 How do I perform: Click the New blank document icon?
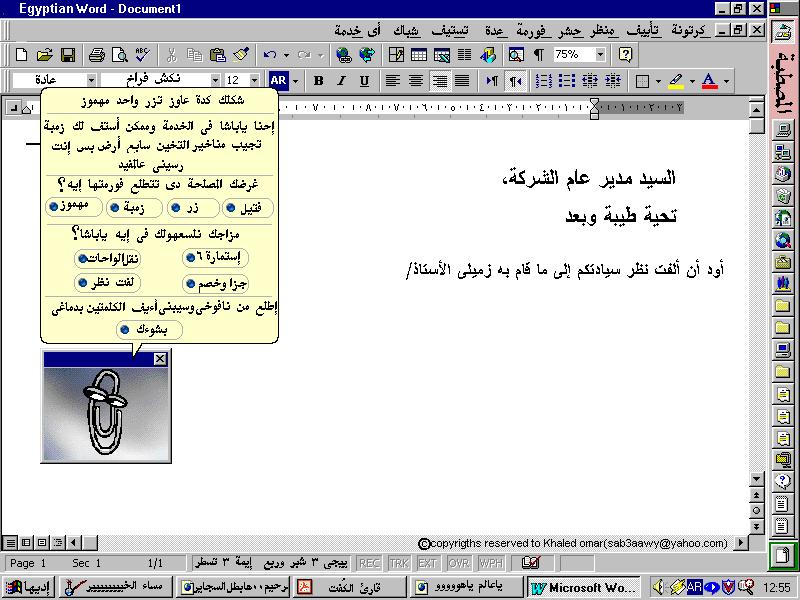(21, 55)
